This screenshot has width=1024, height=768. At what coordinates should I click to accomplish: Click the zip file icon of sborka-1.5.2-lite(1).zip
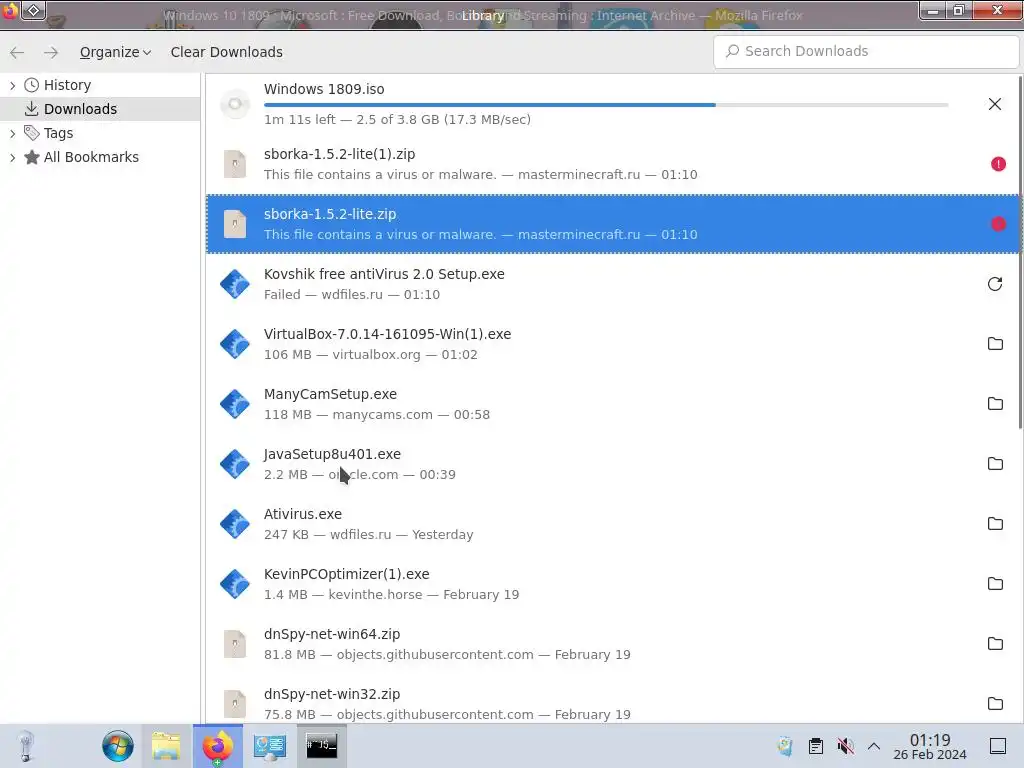pos(235,164)
